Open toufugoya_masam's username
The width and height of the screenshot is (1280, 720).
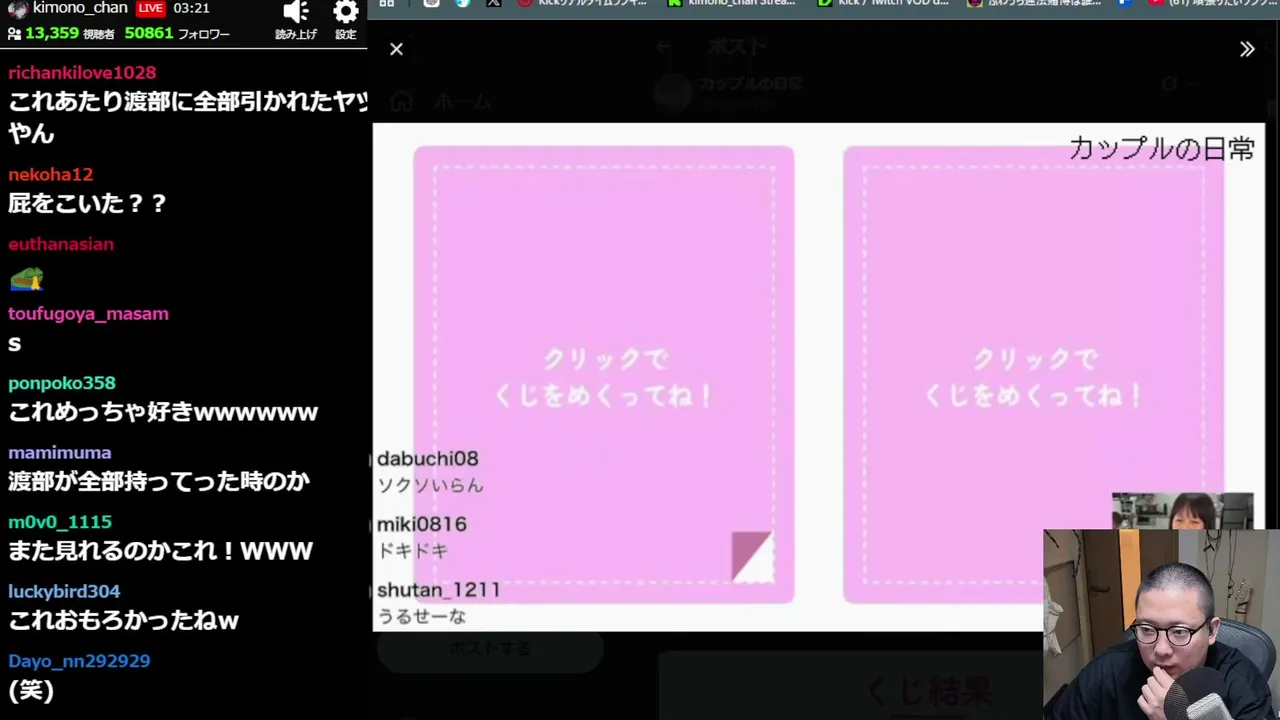(x=88, y=314)
